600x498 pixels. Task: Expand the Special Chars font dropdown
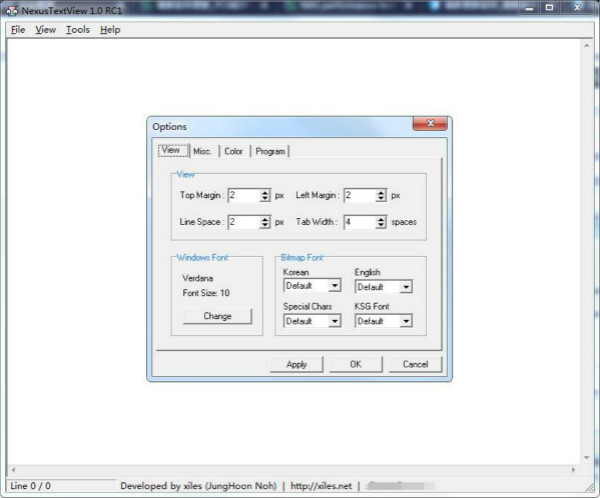(335, 321)
